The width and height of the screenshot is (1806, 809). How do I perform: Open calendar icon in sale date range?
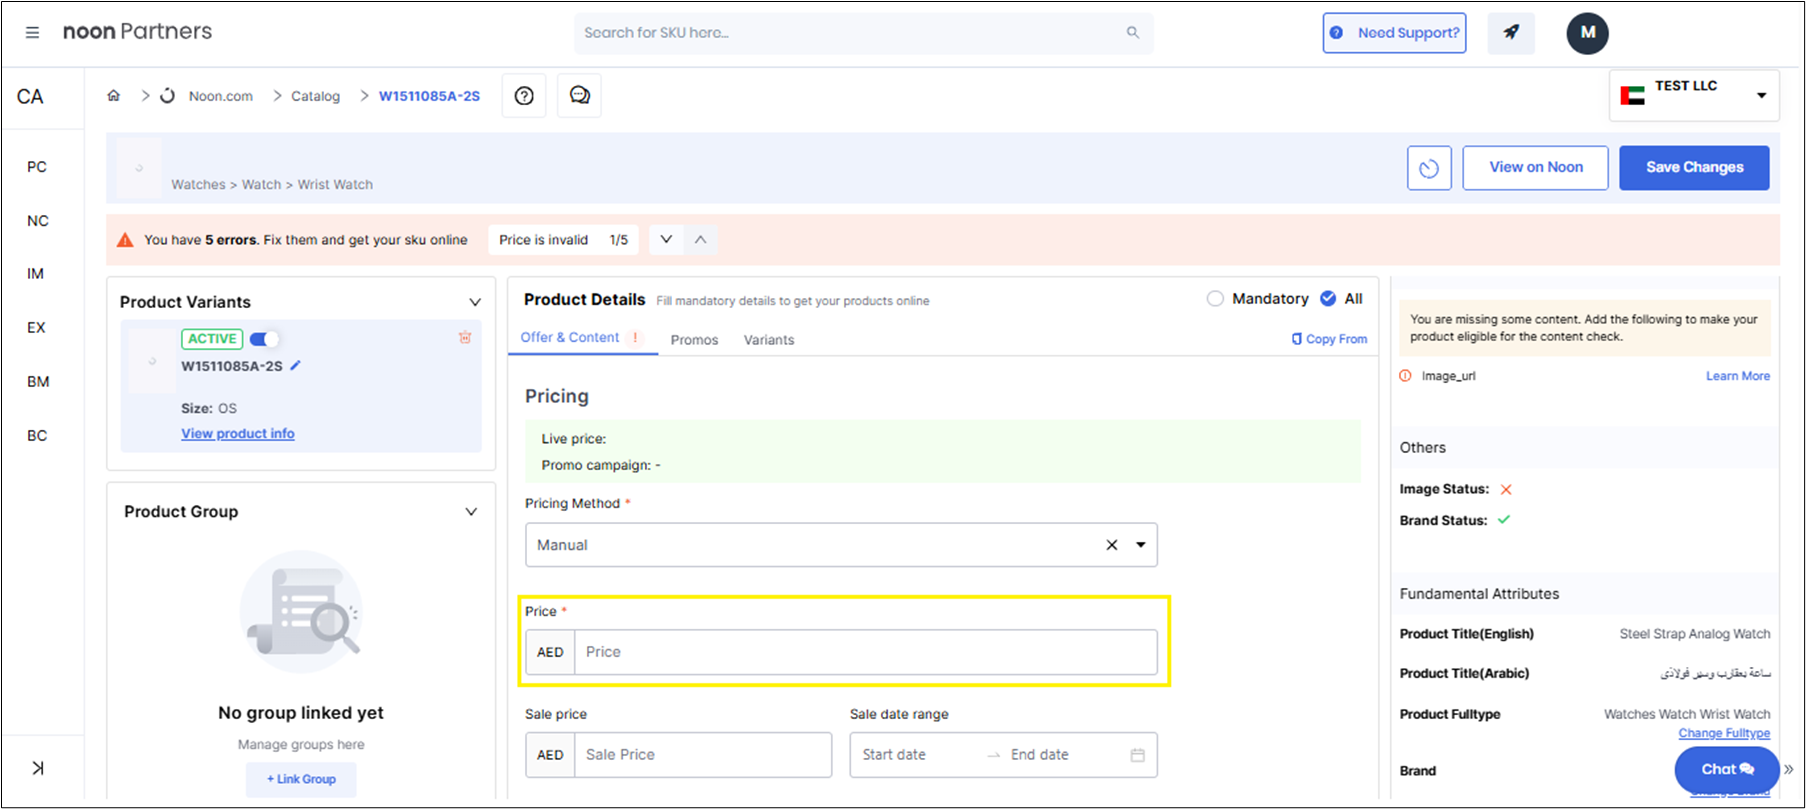click(1137, 755)
